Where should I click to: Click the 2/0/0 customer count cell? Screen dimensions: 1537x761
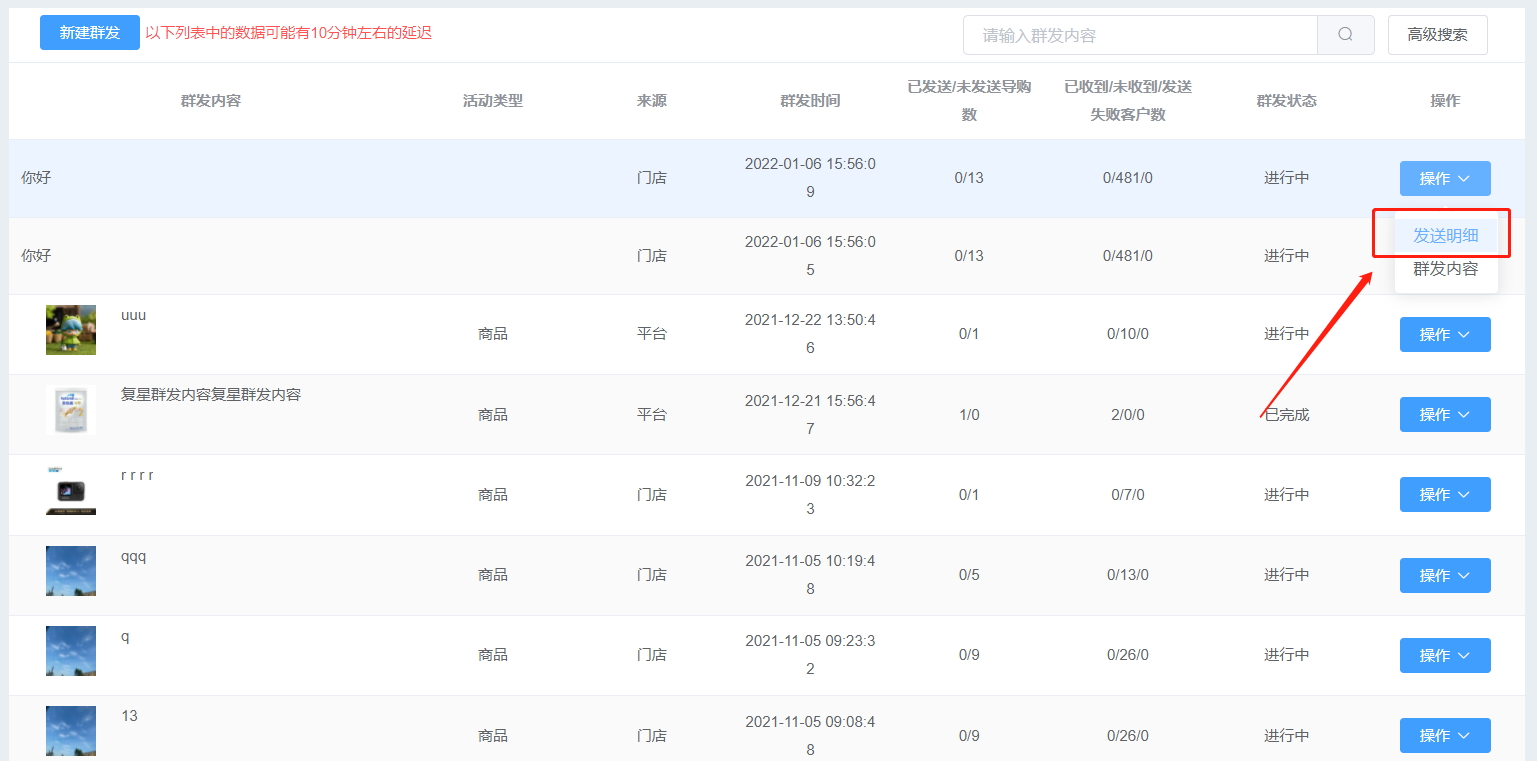point(1128,414)
